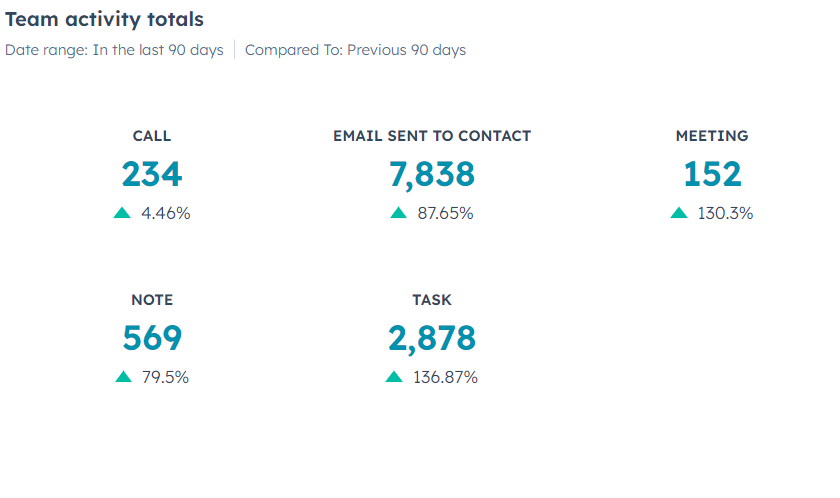Select the Call total of 234

click(x=152, y=175)
